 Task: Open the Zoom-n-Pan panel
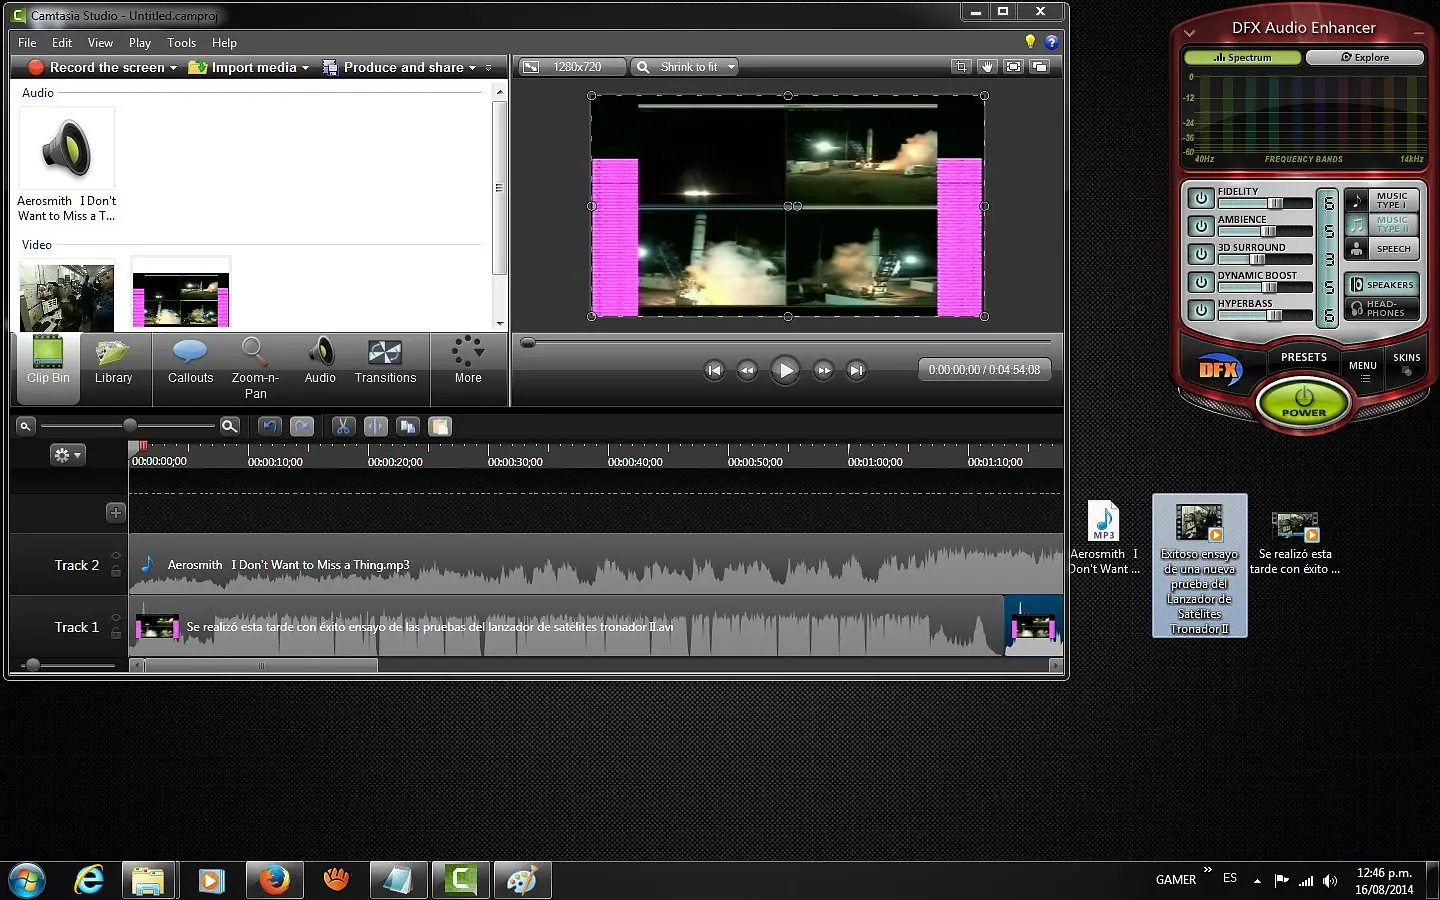(255, 367)
